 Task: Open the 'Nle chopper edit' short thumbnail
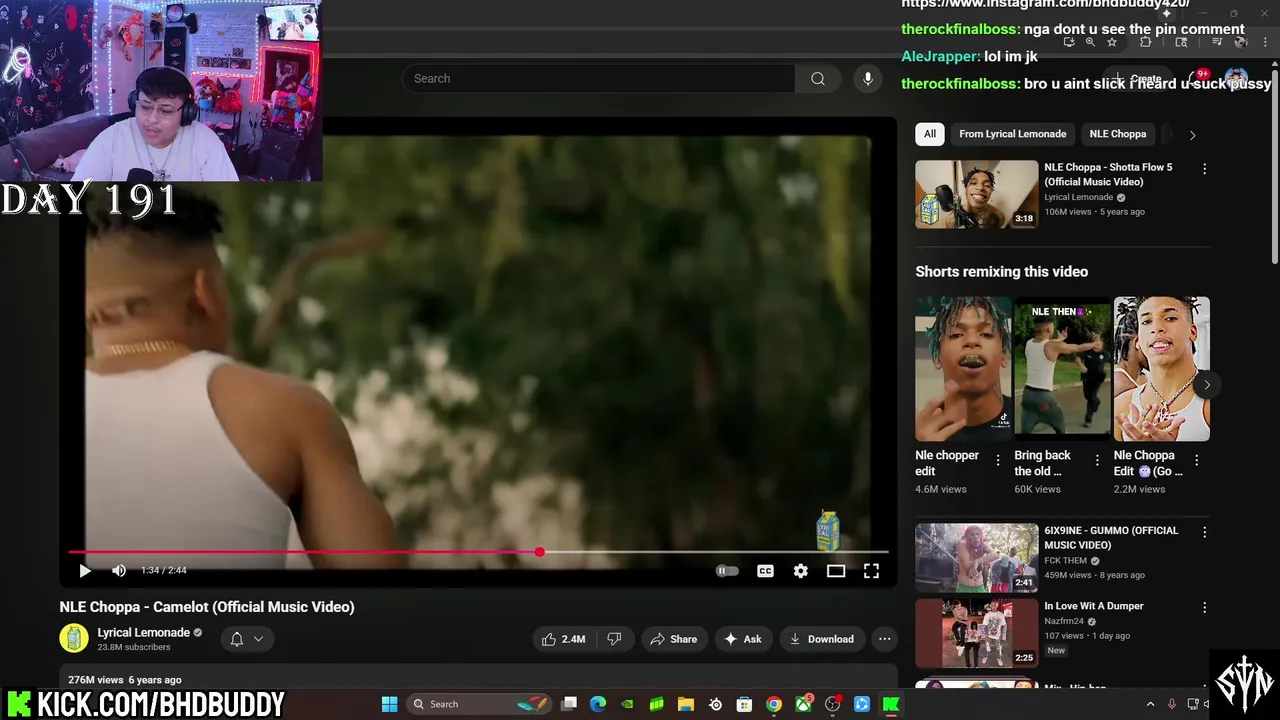pos(963,368)
